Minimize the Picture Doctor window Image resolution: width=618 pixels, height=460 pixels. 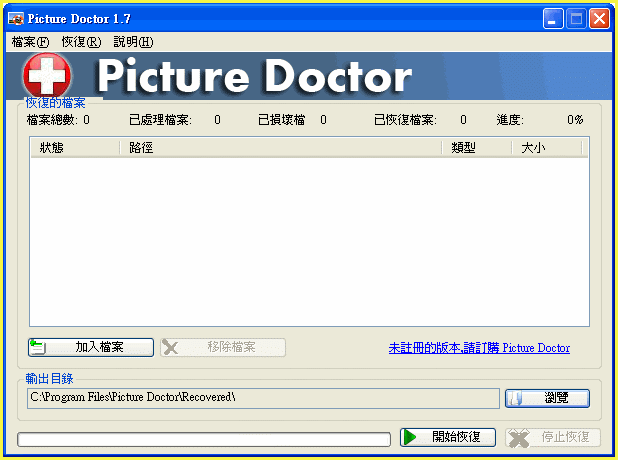554,19
